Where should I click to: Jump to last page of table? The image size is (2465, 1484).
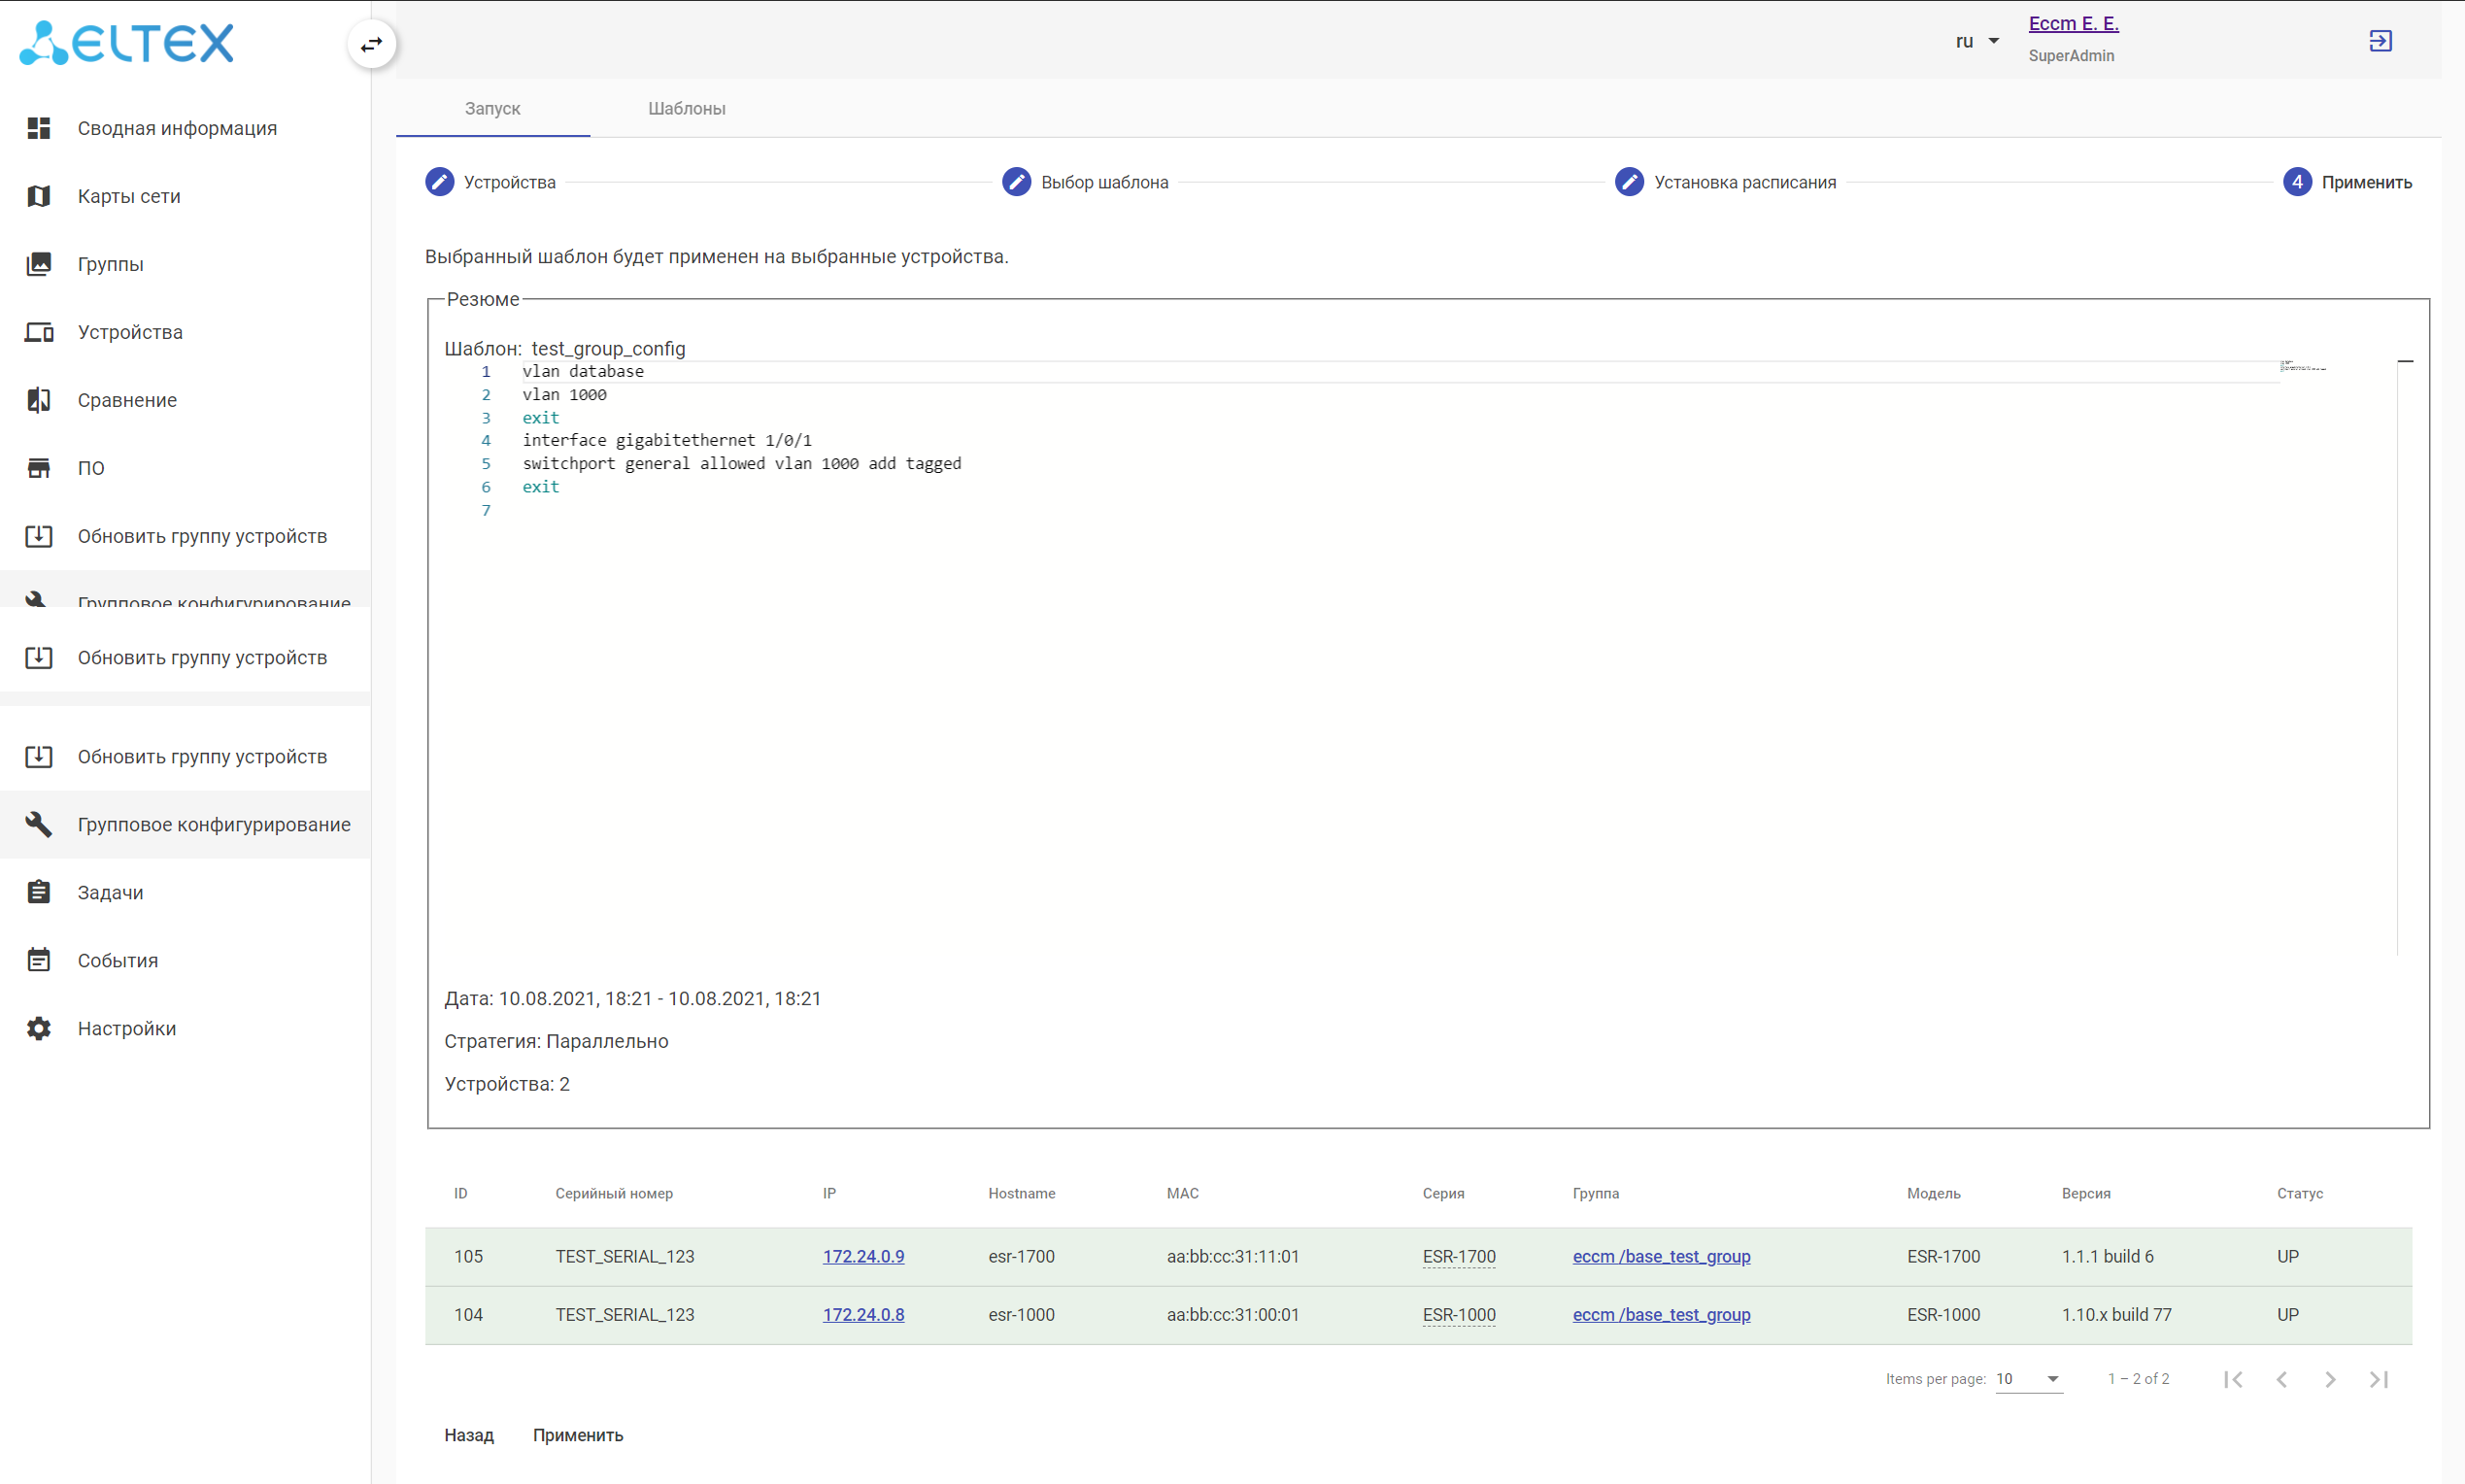tap(2379, 1379)
